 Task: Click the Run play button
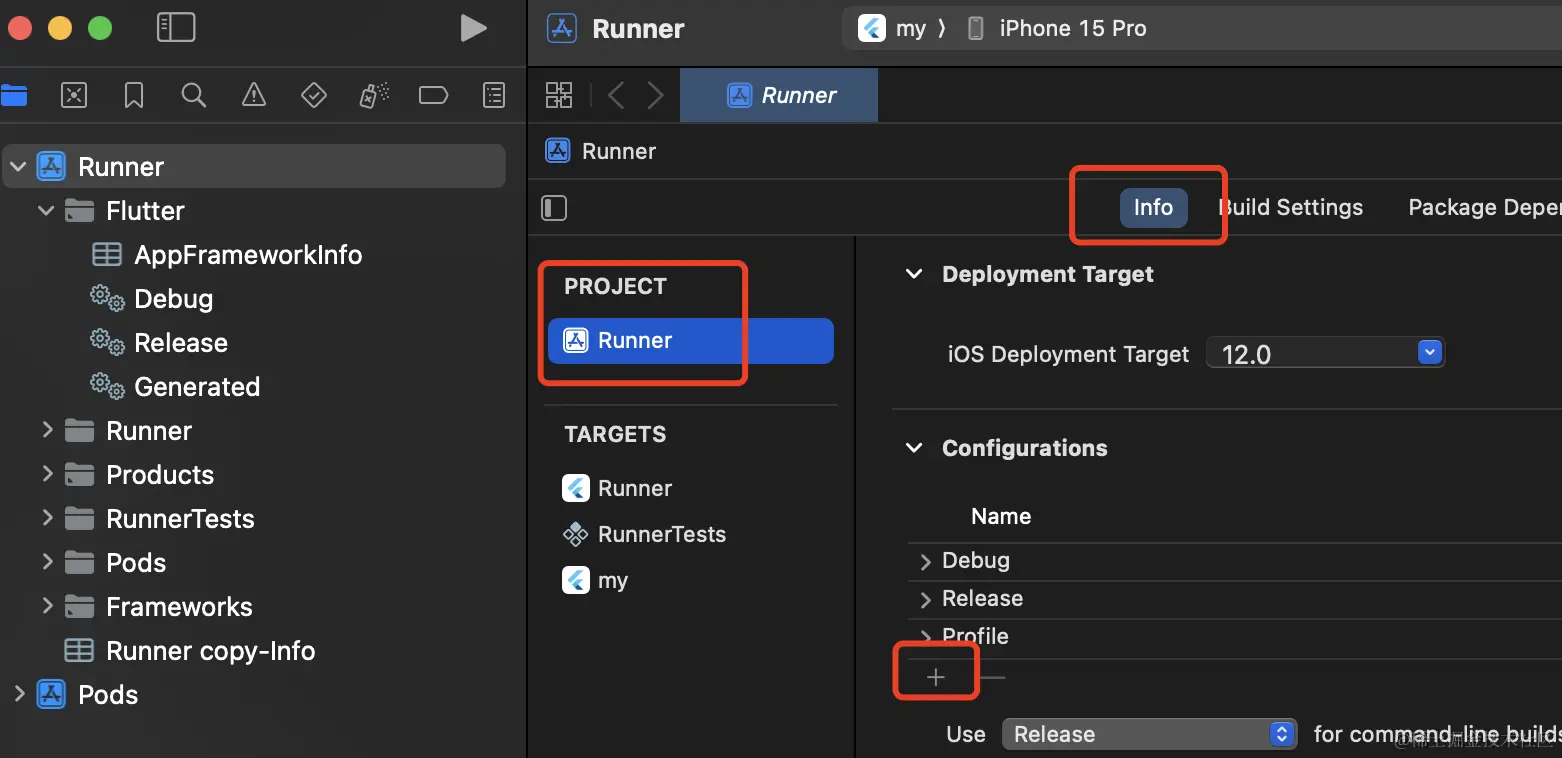coord(473,28)
